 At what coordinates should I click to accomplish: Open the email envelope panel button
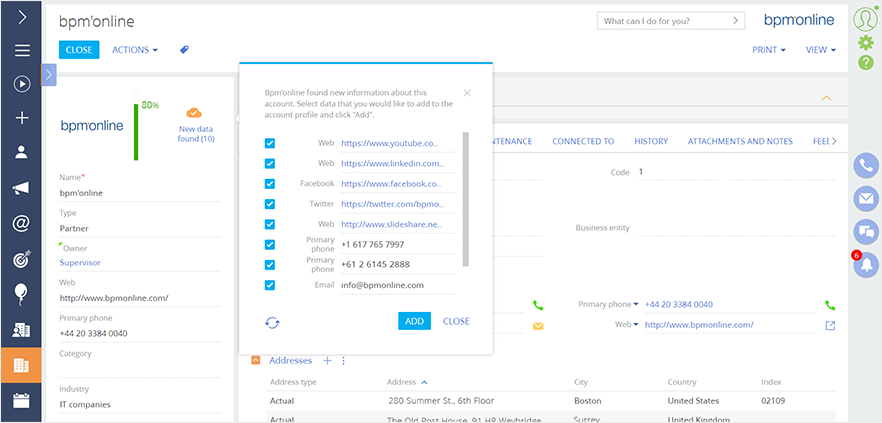coord(866,199)
